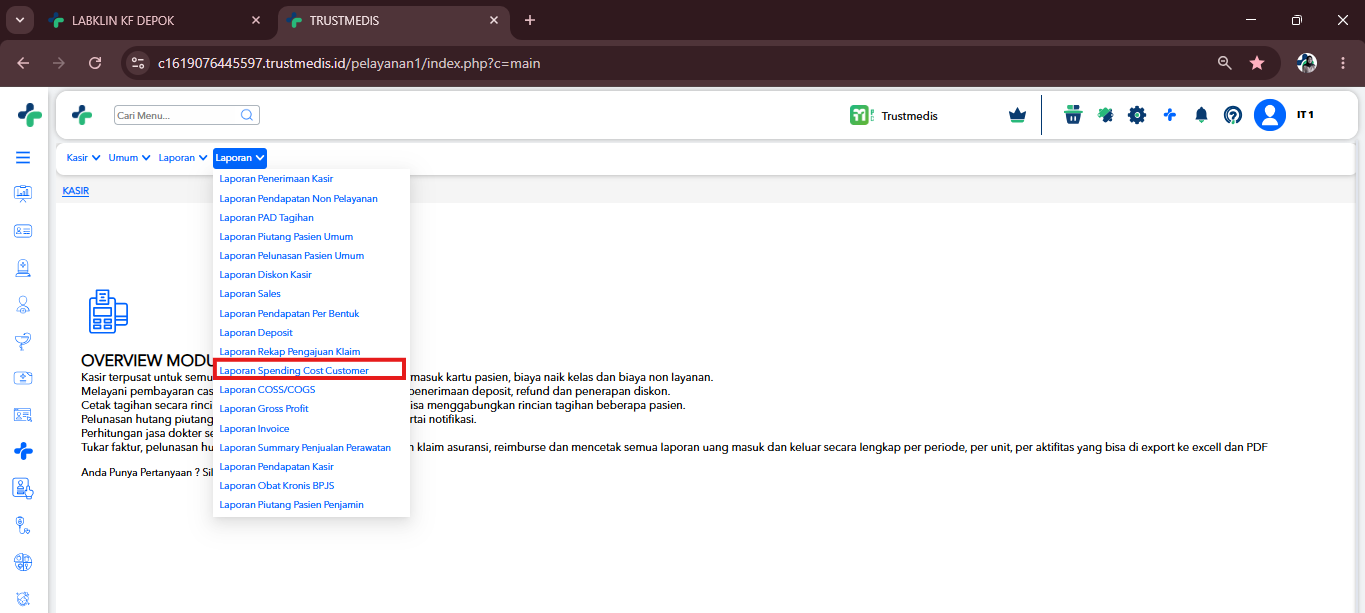
Task: Open the Chrome profile avatar
Action: click(1307, 62)
